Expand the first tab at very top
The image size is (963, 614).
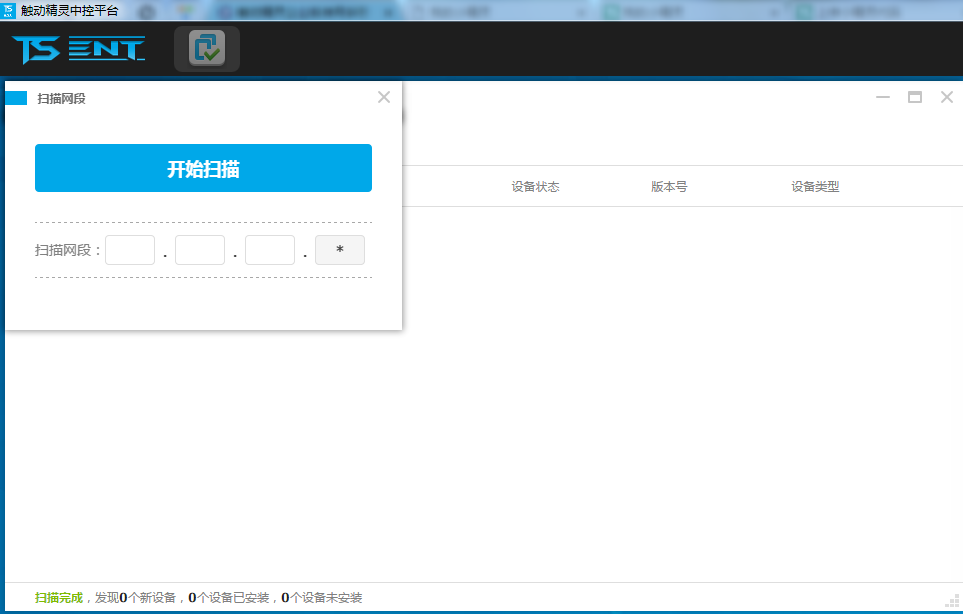tap(300, 11)
